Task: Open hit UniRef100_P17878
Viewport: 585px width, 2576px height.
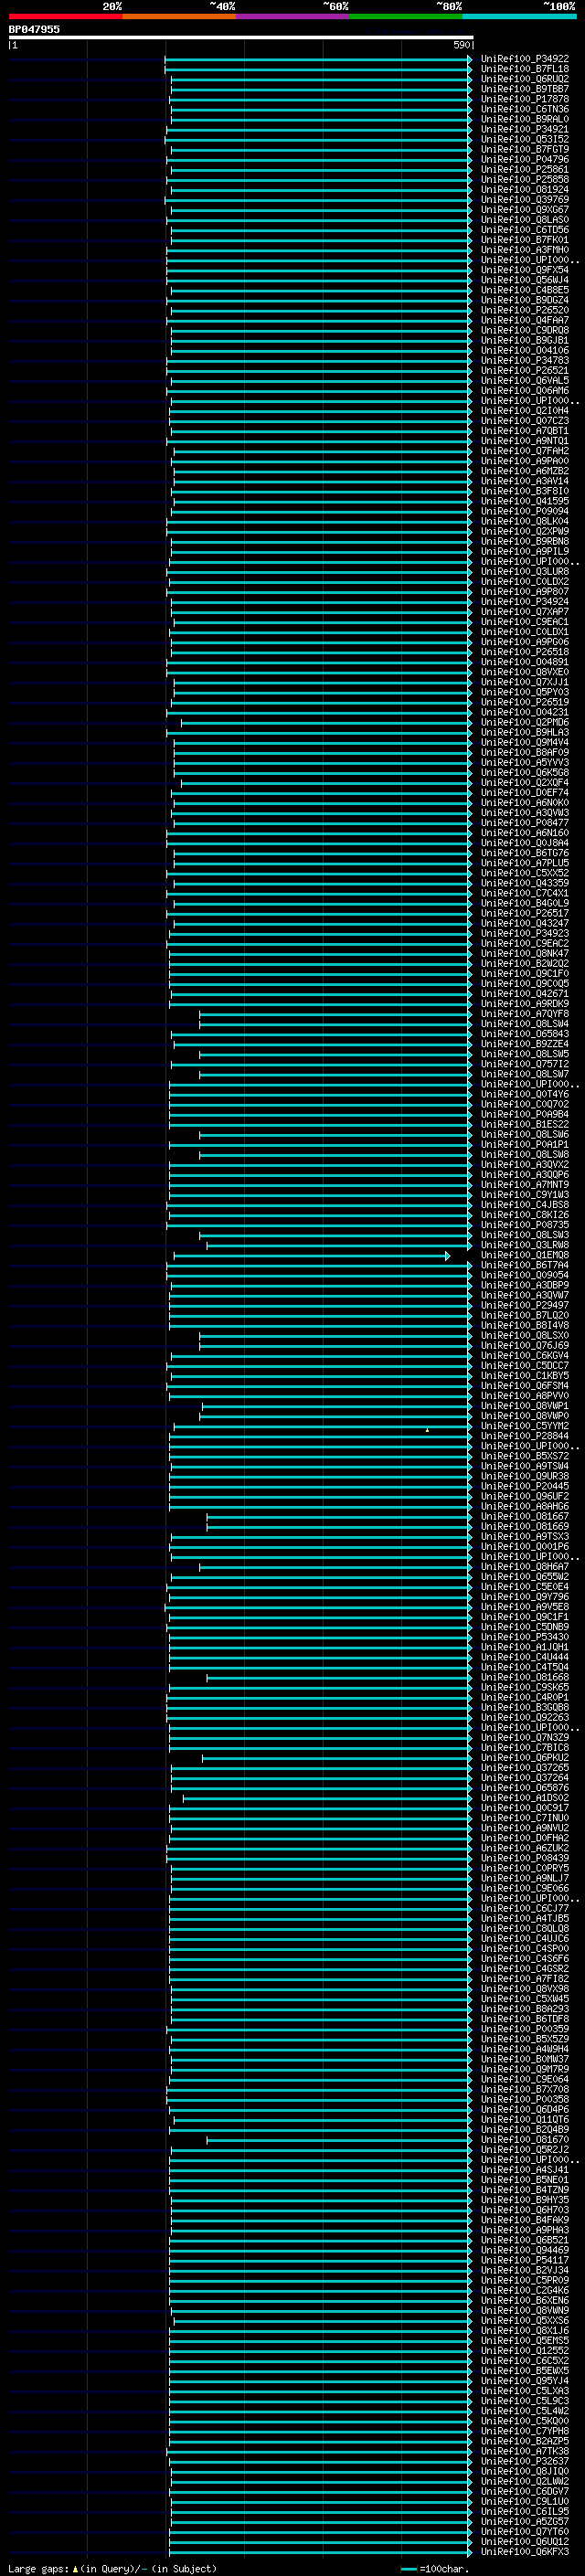Action: (x=524, y=99)
